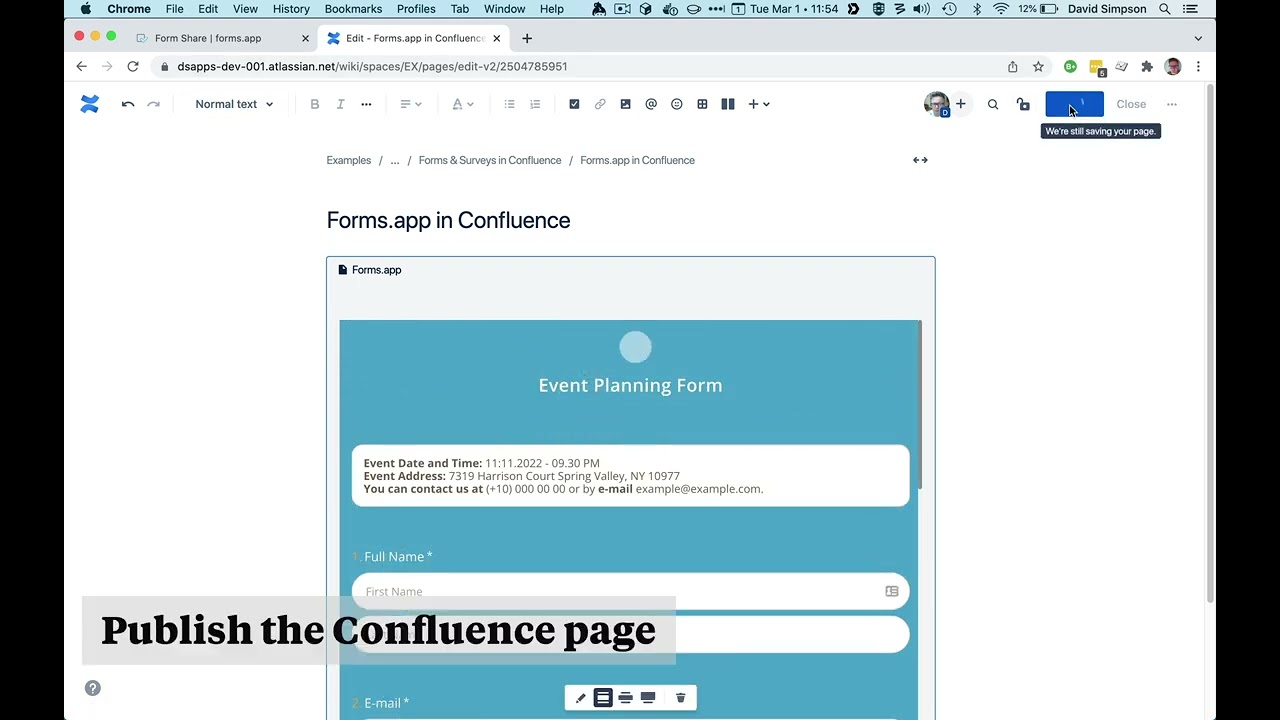Open the editor more actions menu
The height and width of the screenshot is (720, 1280).
click(x=1172, y=104)
